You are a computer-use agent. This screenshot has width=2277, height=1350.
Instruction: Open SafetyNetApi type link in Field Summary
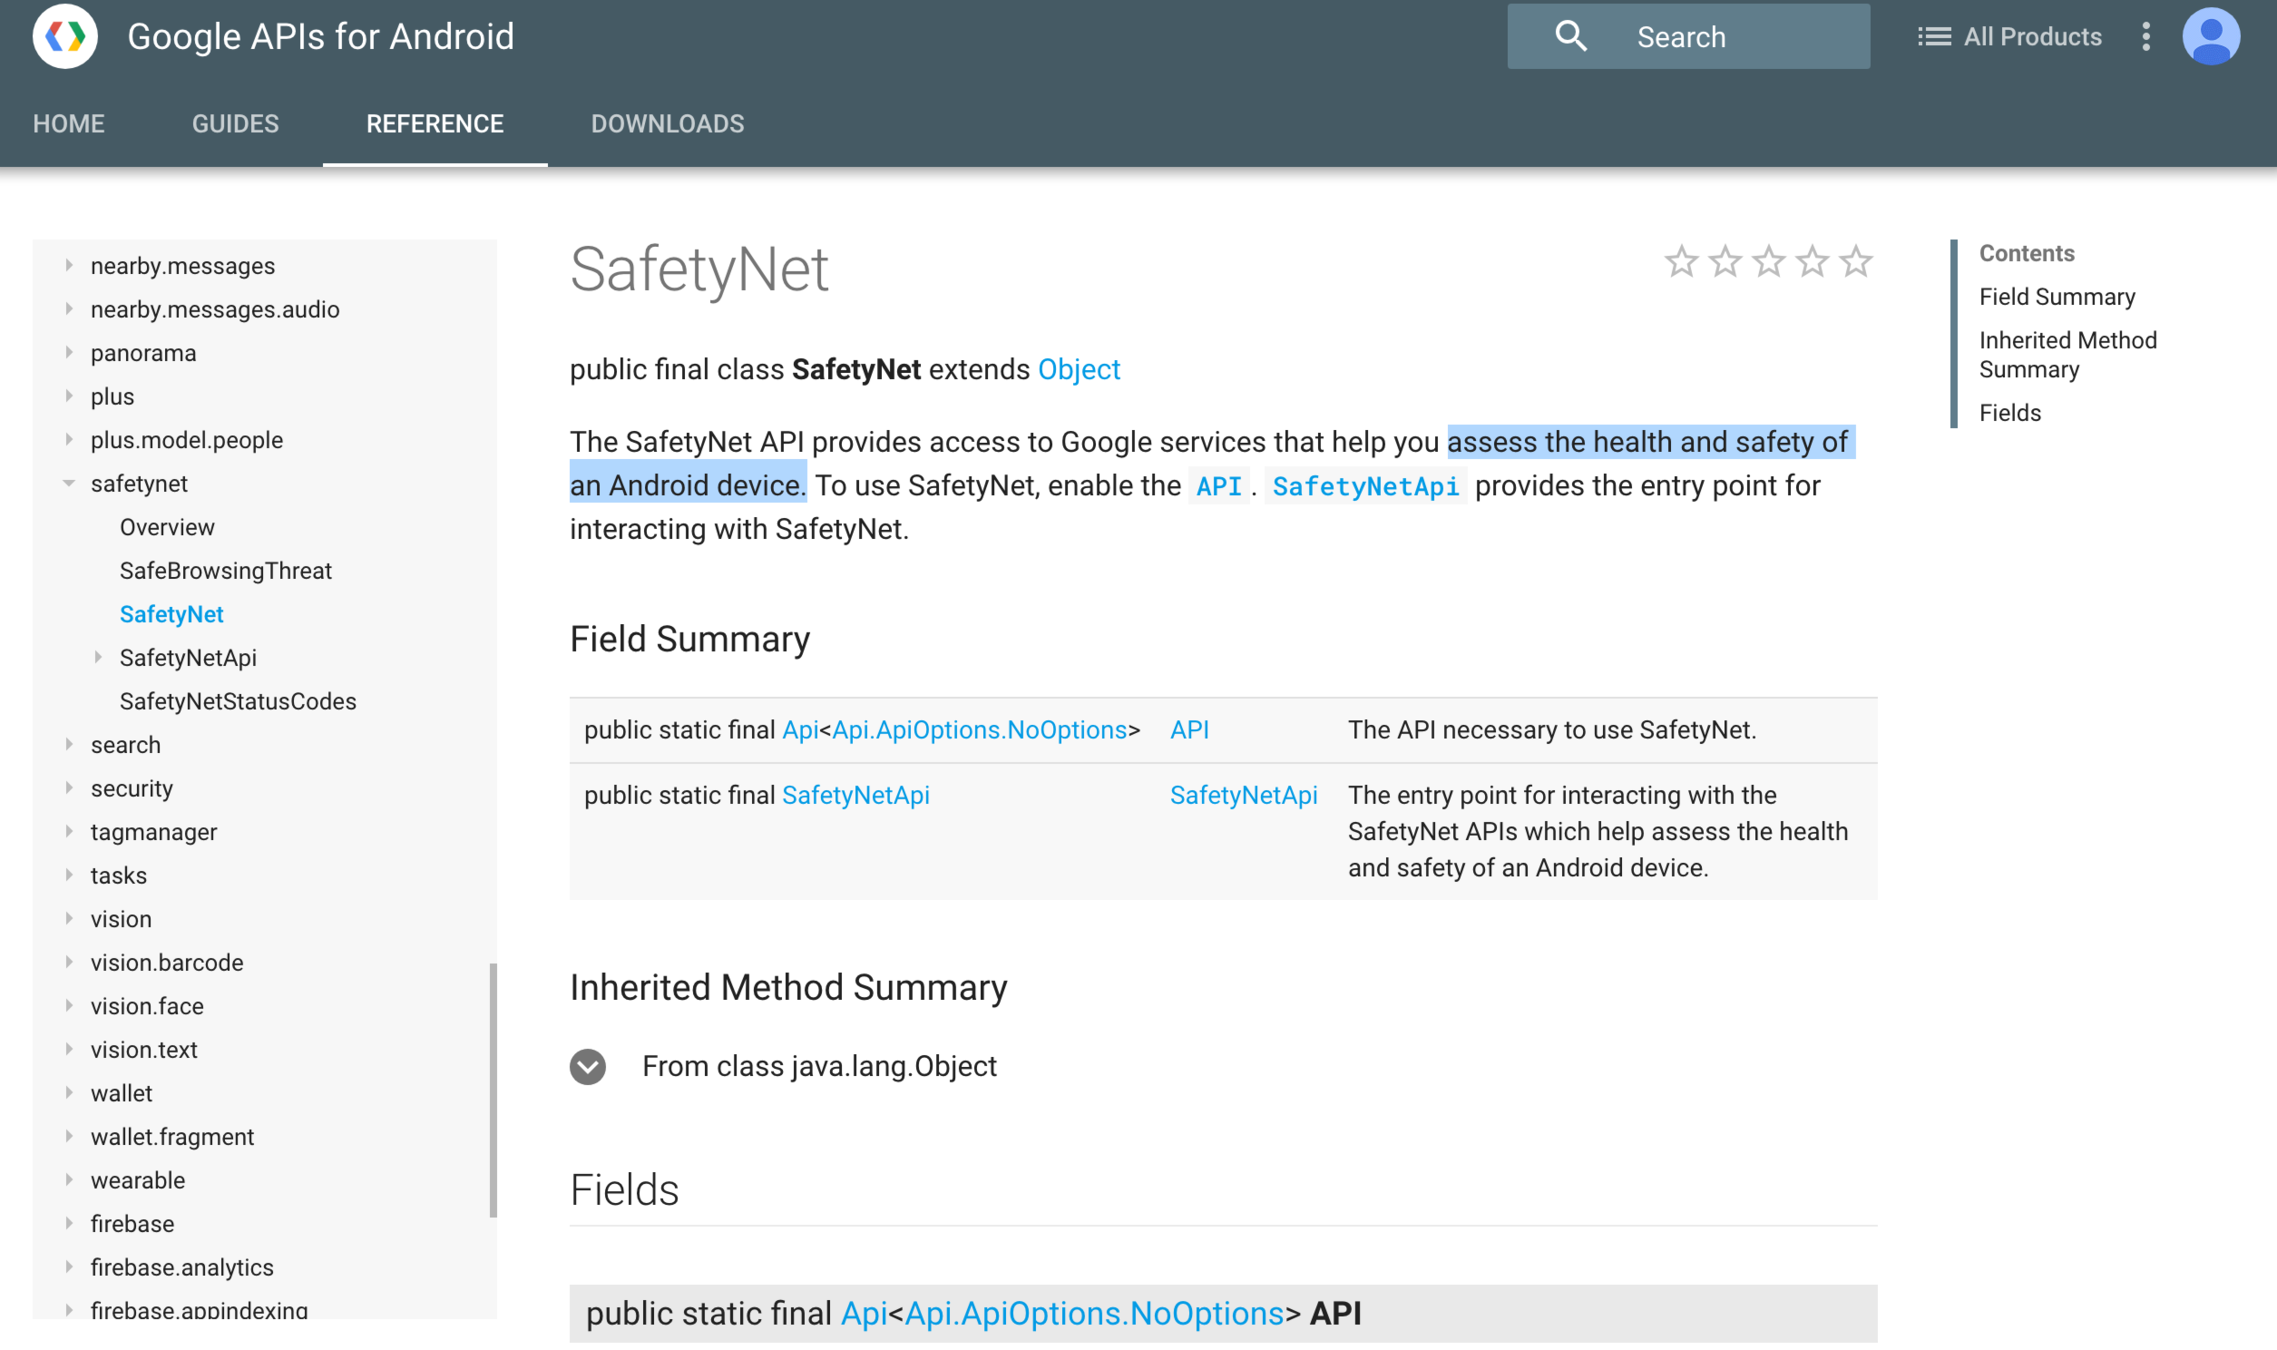click(x=855, y=795)
